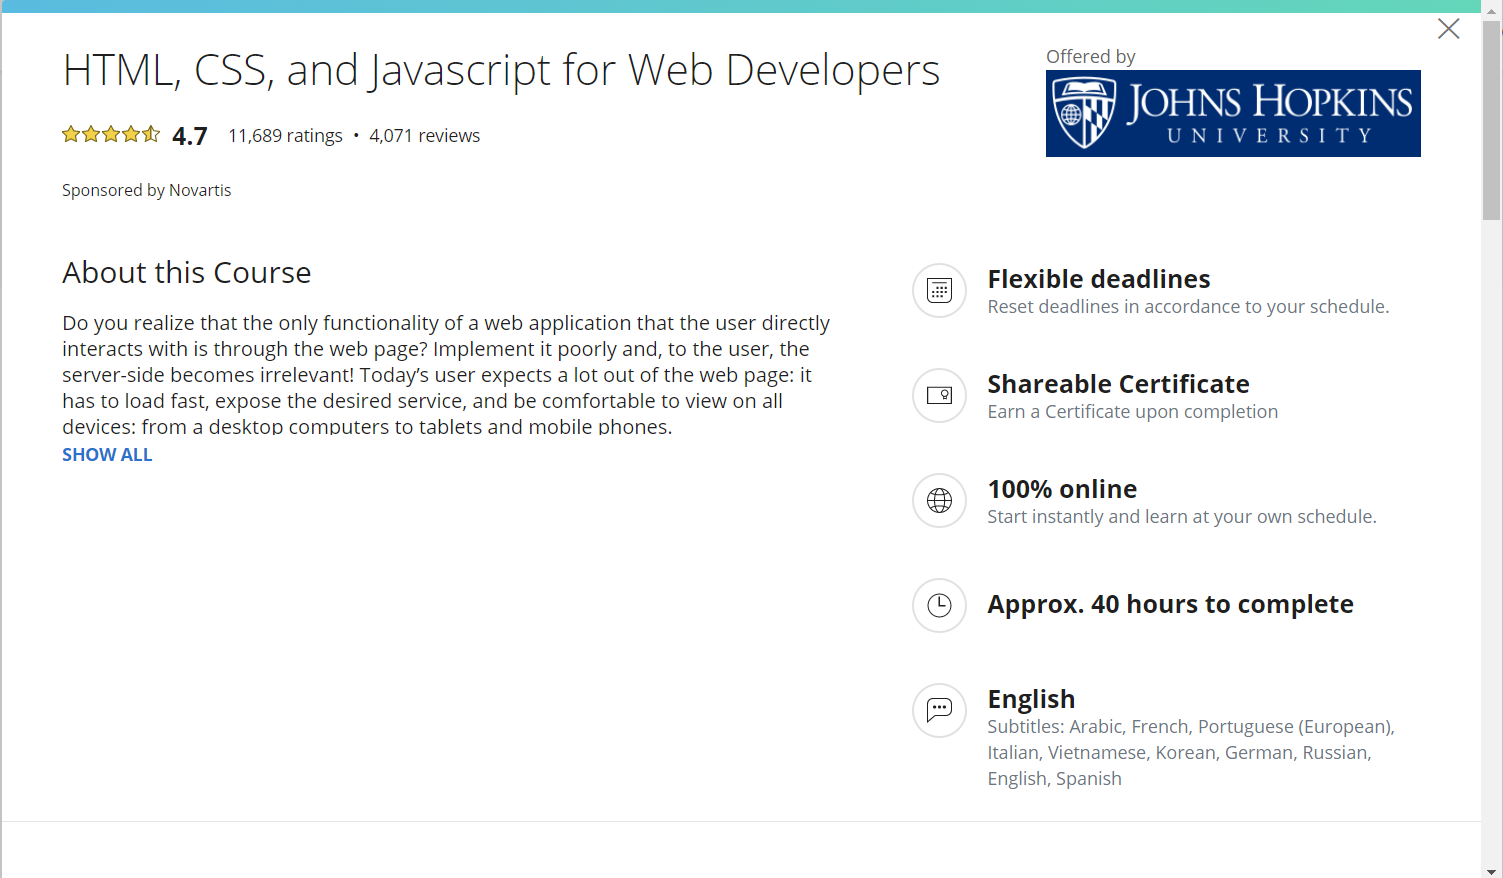
Task: Click the Flexible deadlines heading
Action: (1099, 279)
